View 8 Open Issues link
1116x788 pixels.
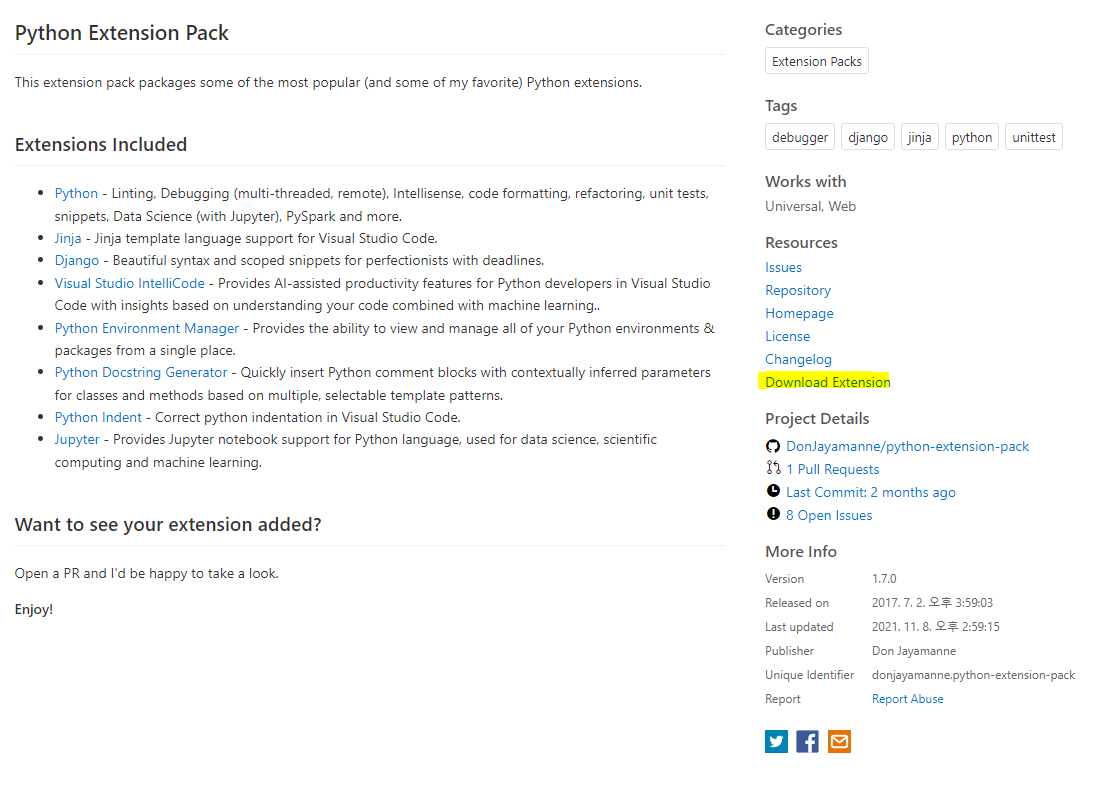click(829, 515)
